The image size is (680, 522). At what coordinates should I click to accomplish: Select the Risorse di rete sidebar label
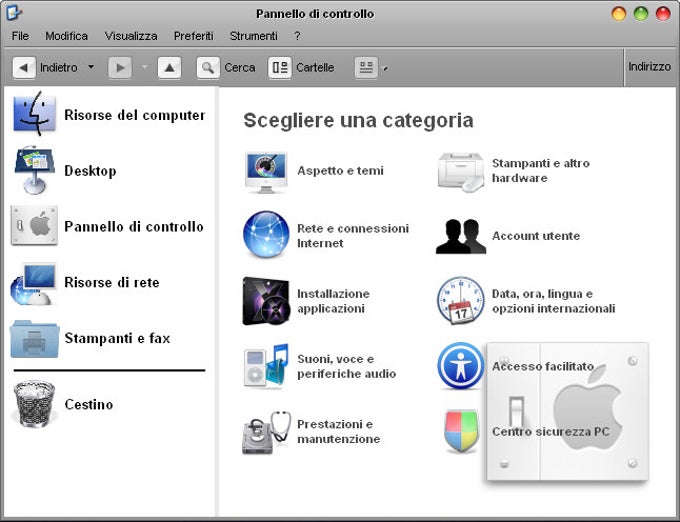[x=112, y=282]
